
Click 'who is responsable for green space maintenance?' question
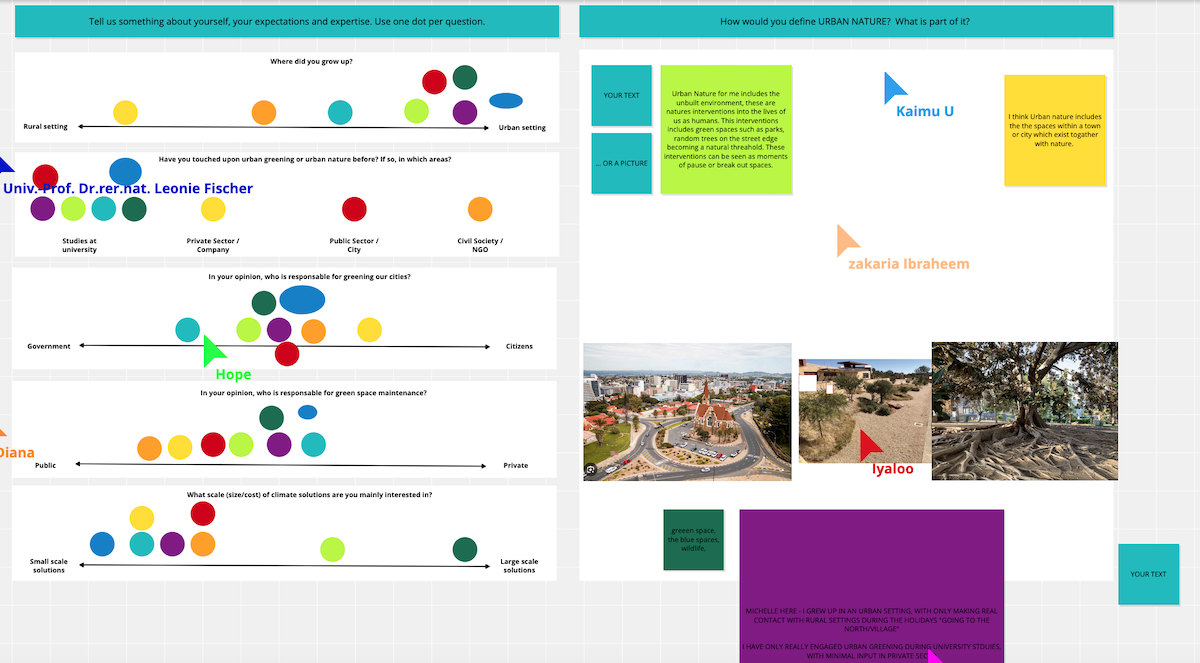pyautogui.click(x=313, y=393)
